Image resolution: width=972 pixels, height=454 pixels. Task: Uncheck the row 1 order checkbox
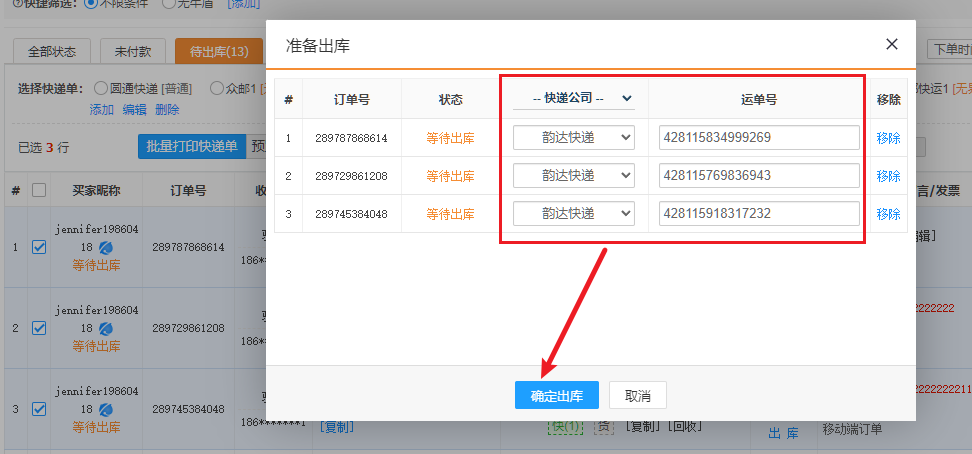tap(39, 248)
